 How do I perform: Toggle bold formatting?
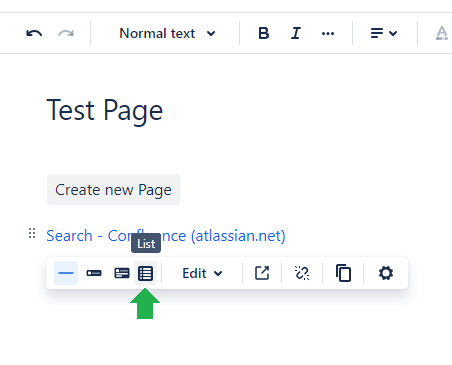tap(264, 33)
